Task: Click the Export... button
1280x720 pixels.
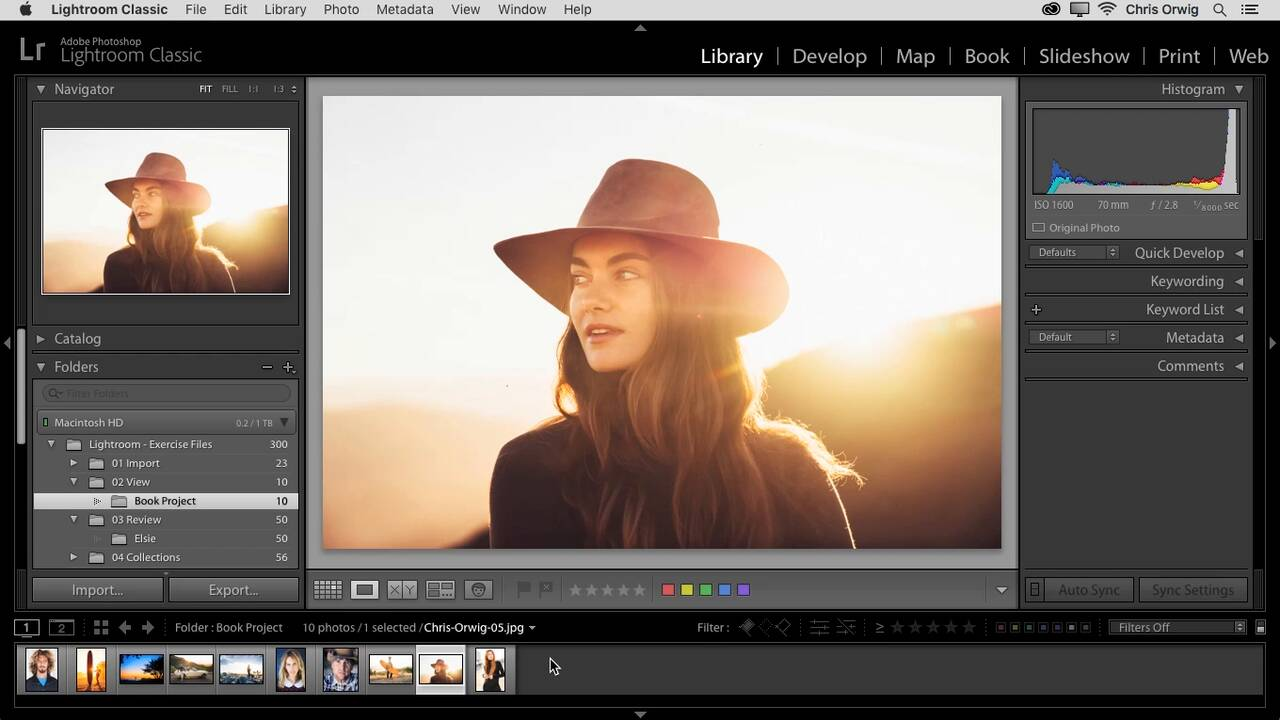Action: pos(233,590)
